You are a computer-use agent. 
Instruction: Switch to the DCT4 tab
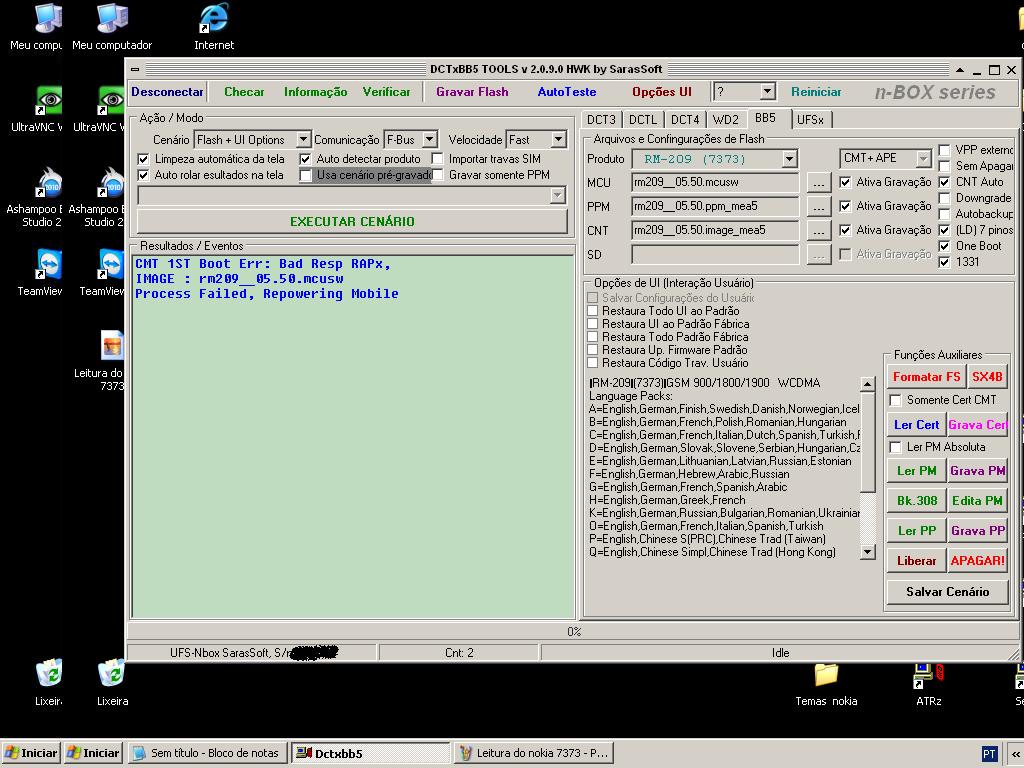[x=685, y=120]
